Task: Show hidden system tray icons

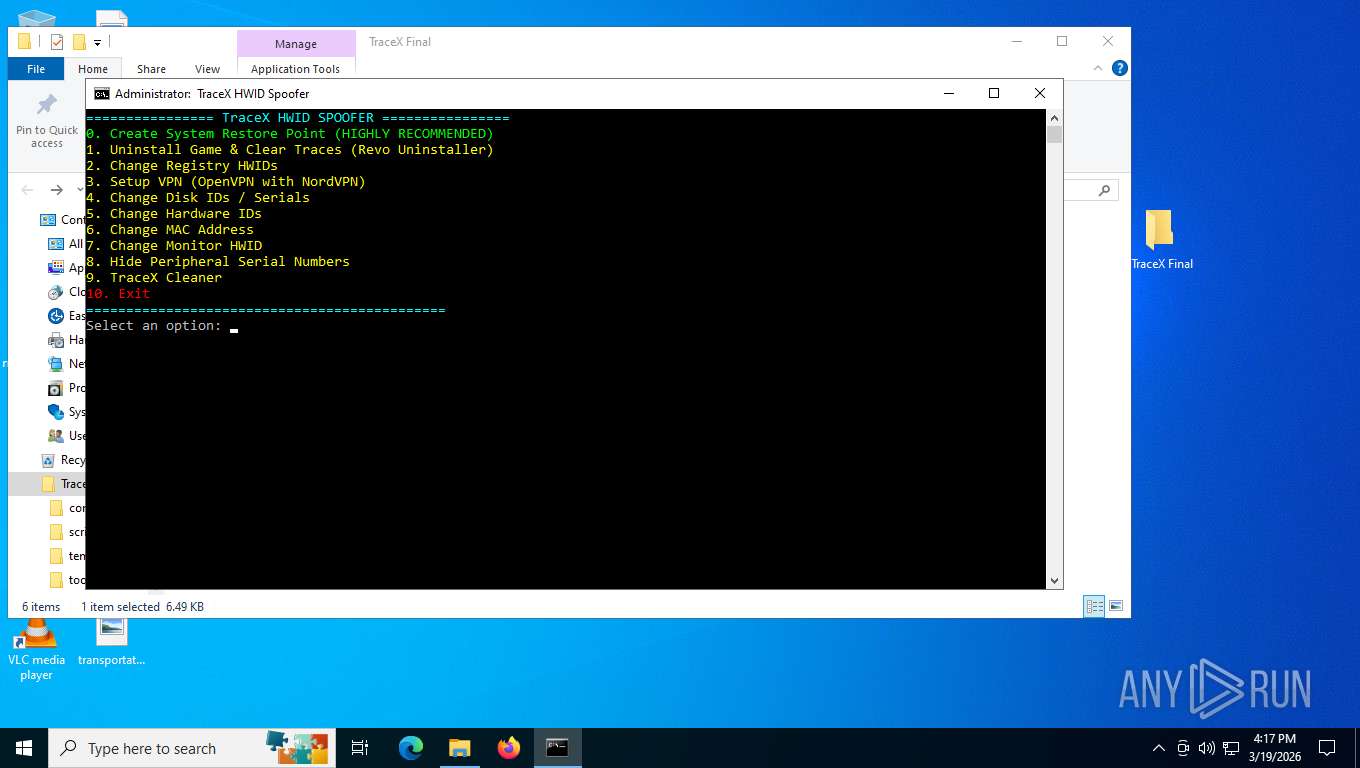Action: (x=1159, y=748)
